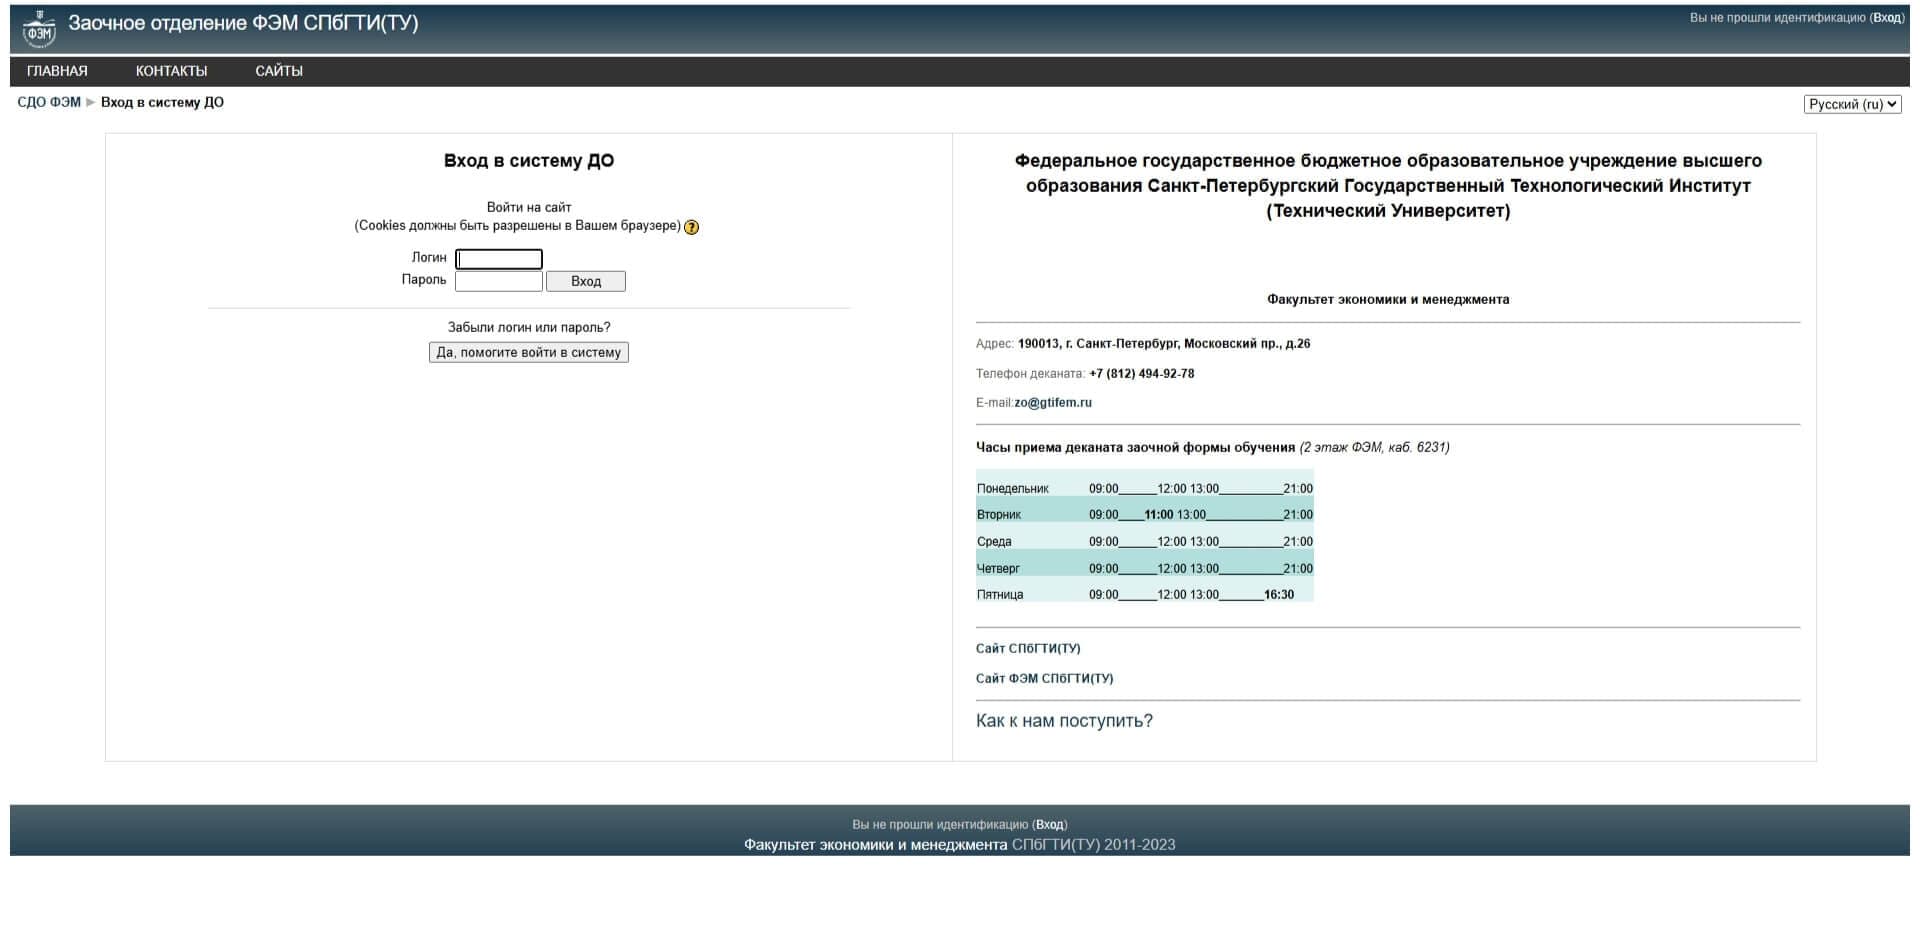
Task: Click the 'Заочное отделение ФЭМ СПбГТИ(ТУ)' header title
Action: [x=243, y=23]
